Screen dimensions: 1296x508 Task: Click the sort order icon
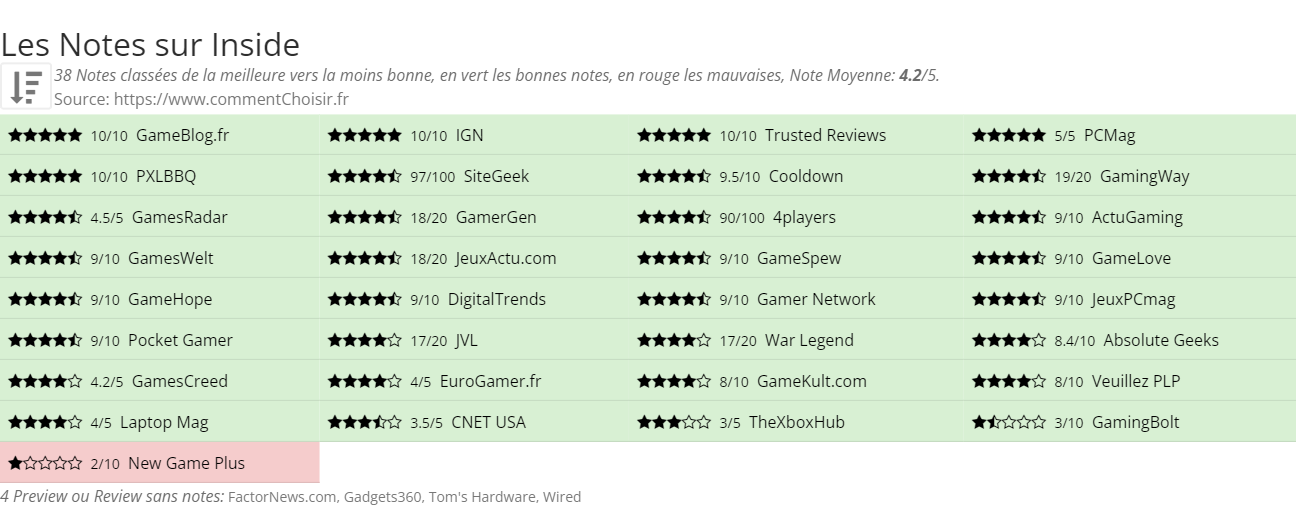click(26, 86)
